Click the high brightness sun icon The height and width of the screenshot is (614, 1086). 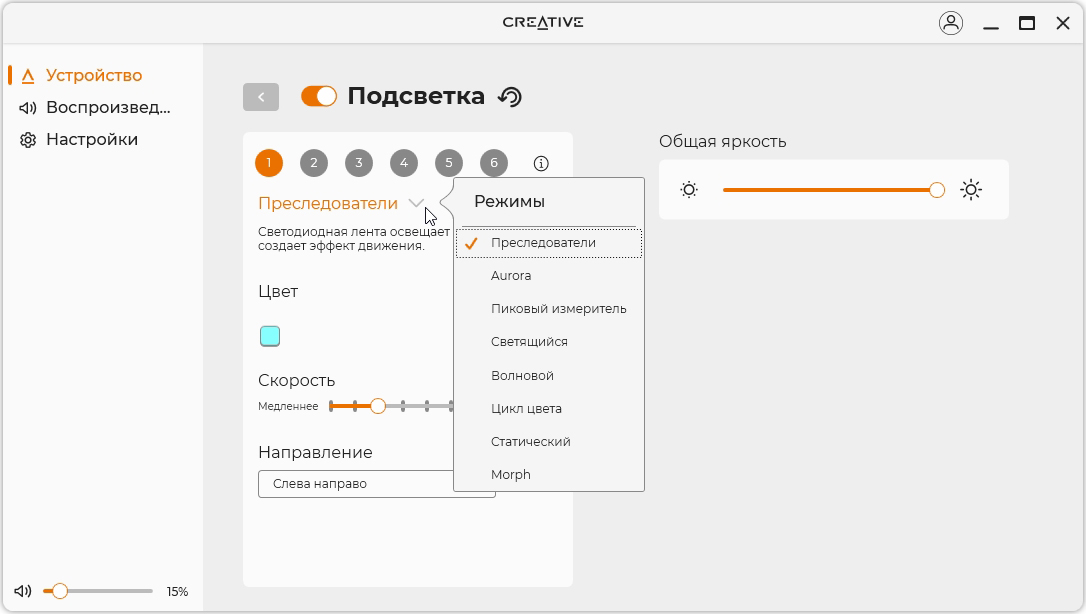click(971, 190)
